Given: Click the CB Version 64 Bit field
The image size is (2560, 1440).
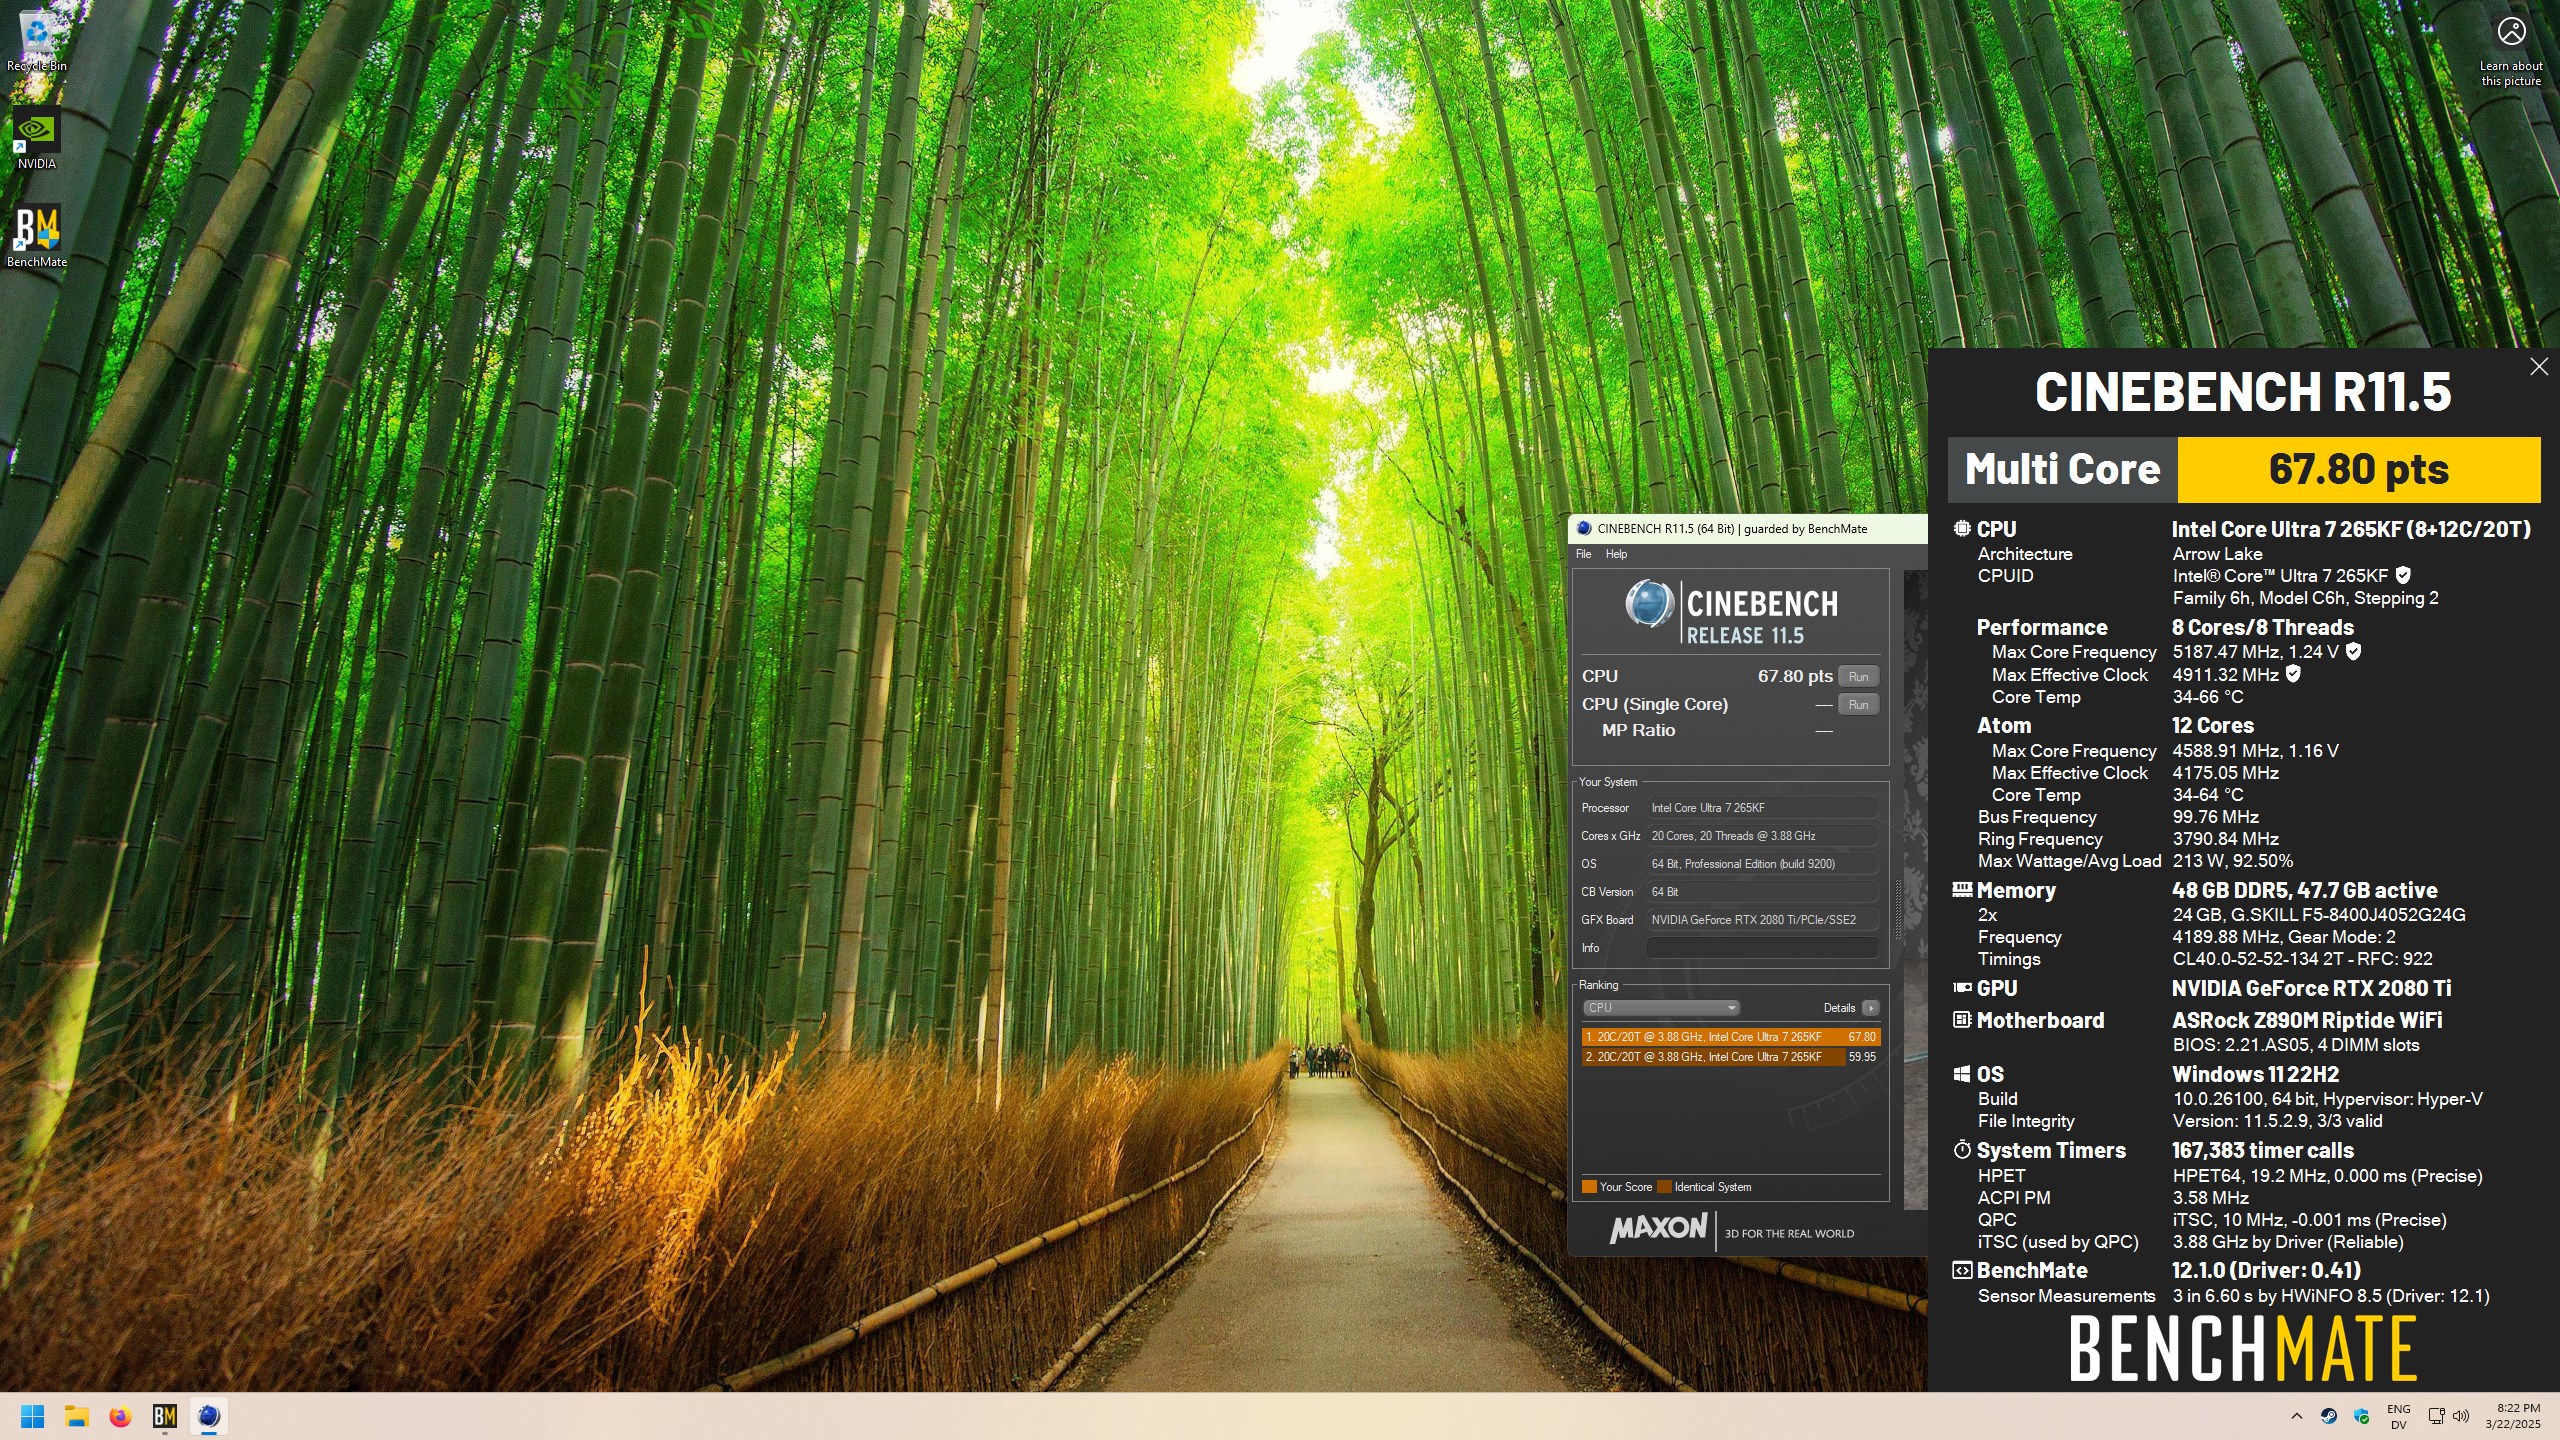Looking at the screenshot, I should click(x=1762, y=892).
